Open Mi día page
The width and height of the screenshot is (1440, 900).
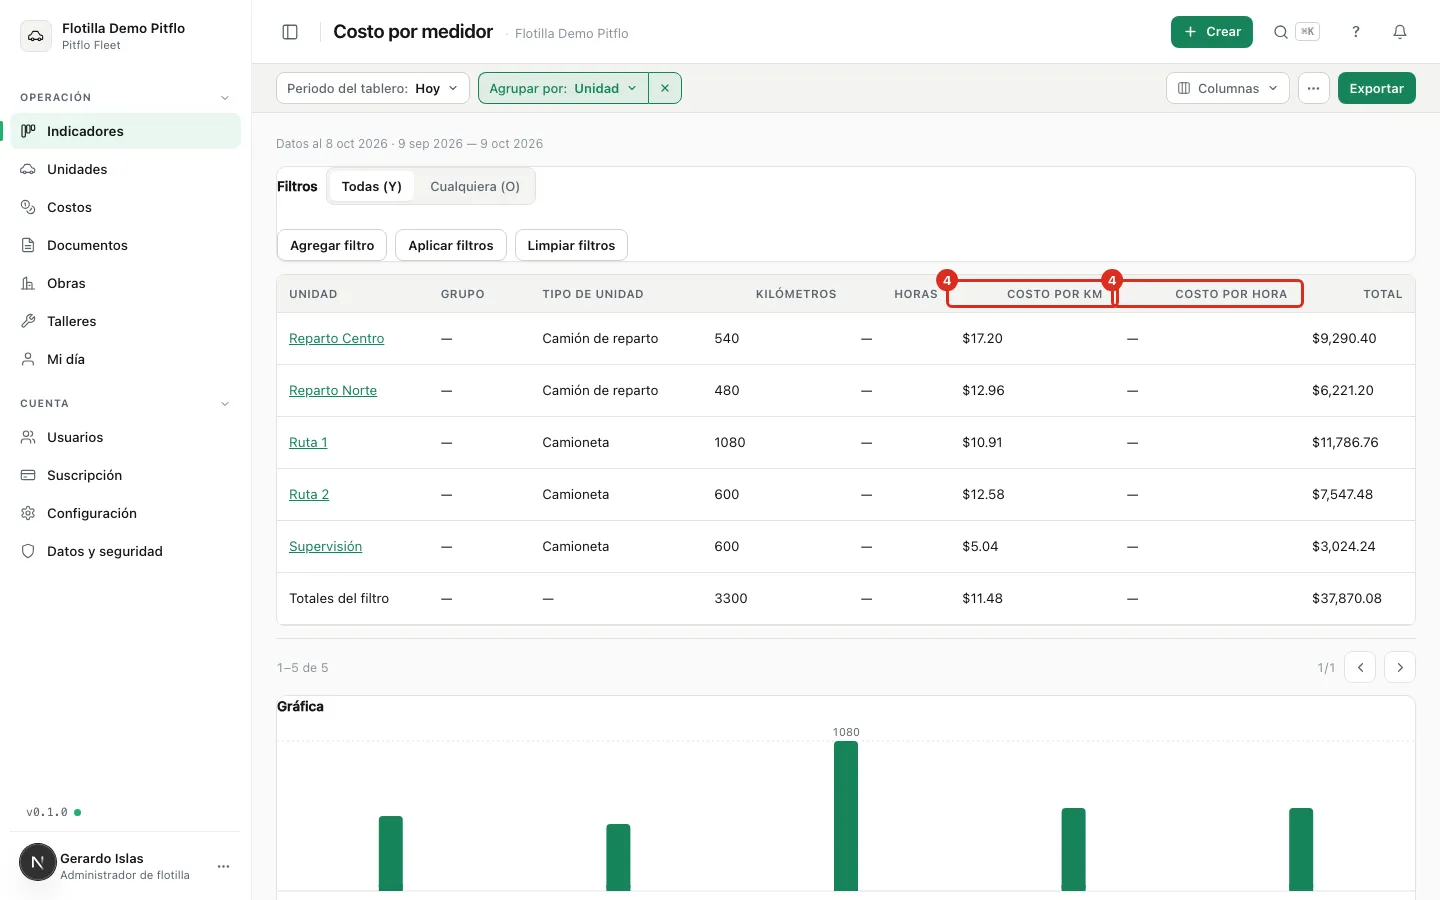pyautogui.click(x=126, y=359)
